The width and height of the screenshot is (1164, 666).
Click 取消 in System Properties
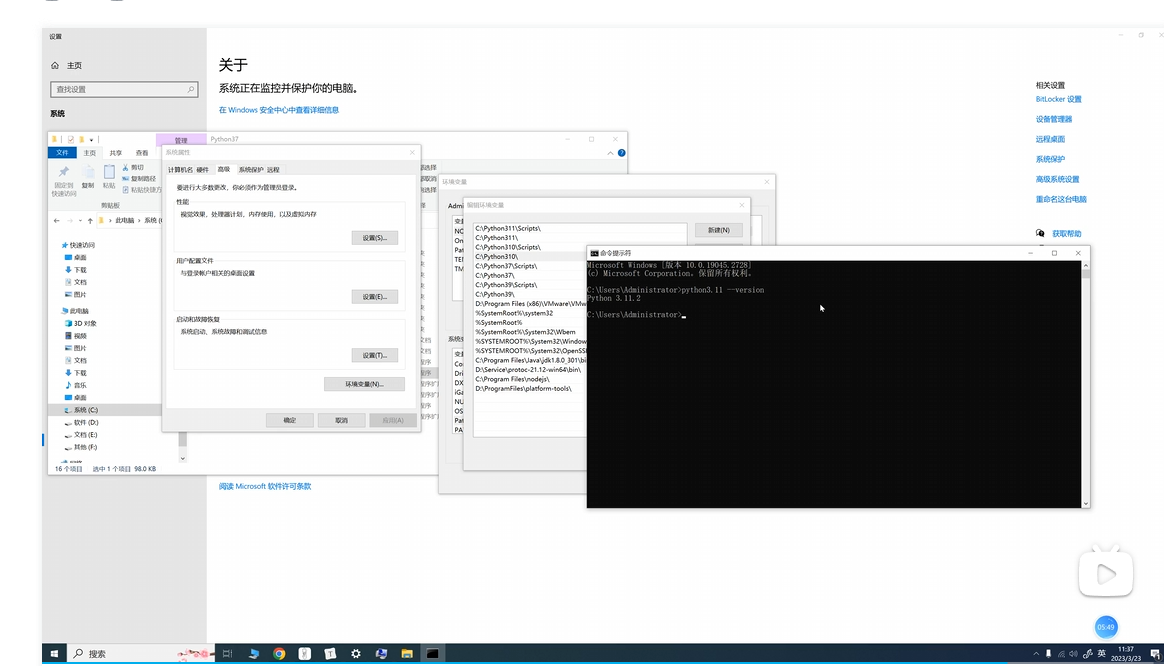click(x=341, y=420)
